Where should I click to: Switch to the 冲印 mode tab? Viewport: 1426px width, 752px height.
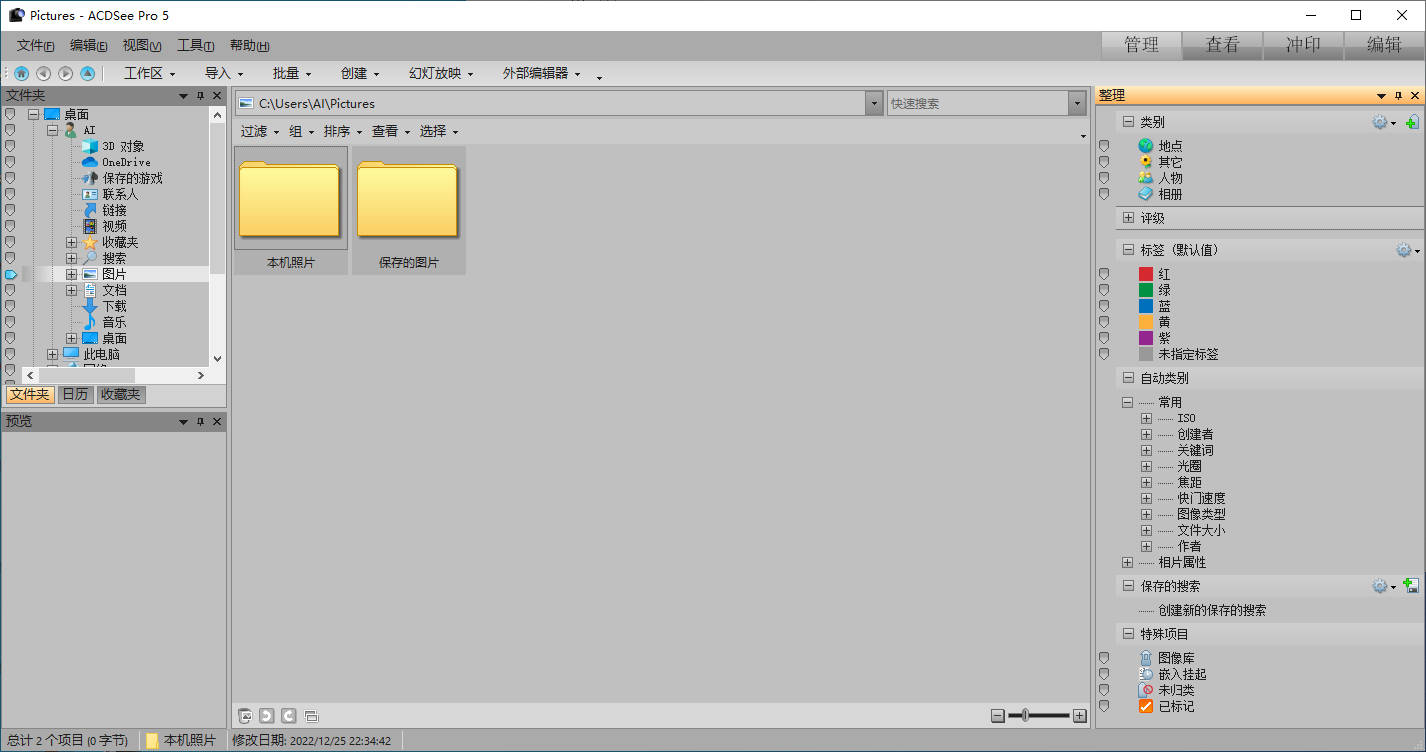(x=1303, y=45)
